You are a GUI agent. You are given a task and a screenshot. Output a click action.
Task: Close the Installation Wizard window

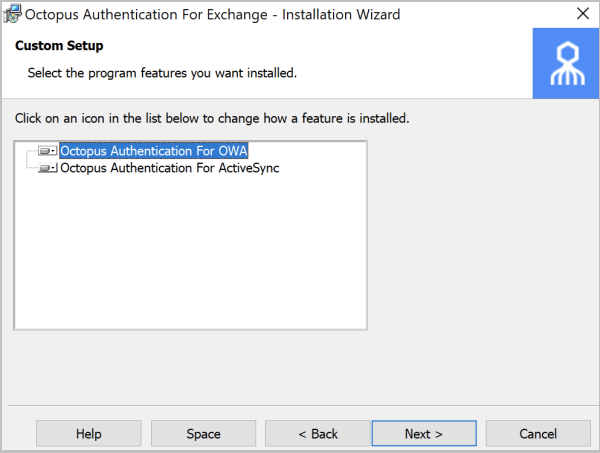coord(583,14)
